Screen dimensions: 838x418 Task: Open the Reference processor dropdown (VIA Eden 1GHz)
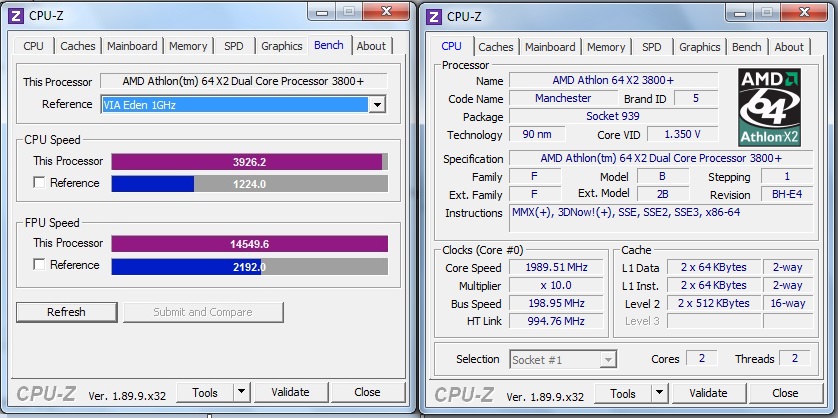377,105
